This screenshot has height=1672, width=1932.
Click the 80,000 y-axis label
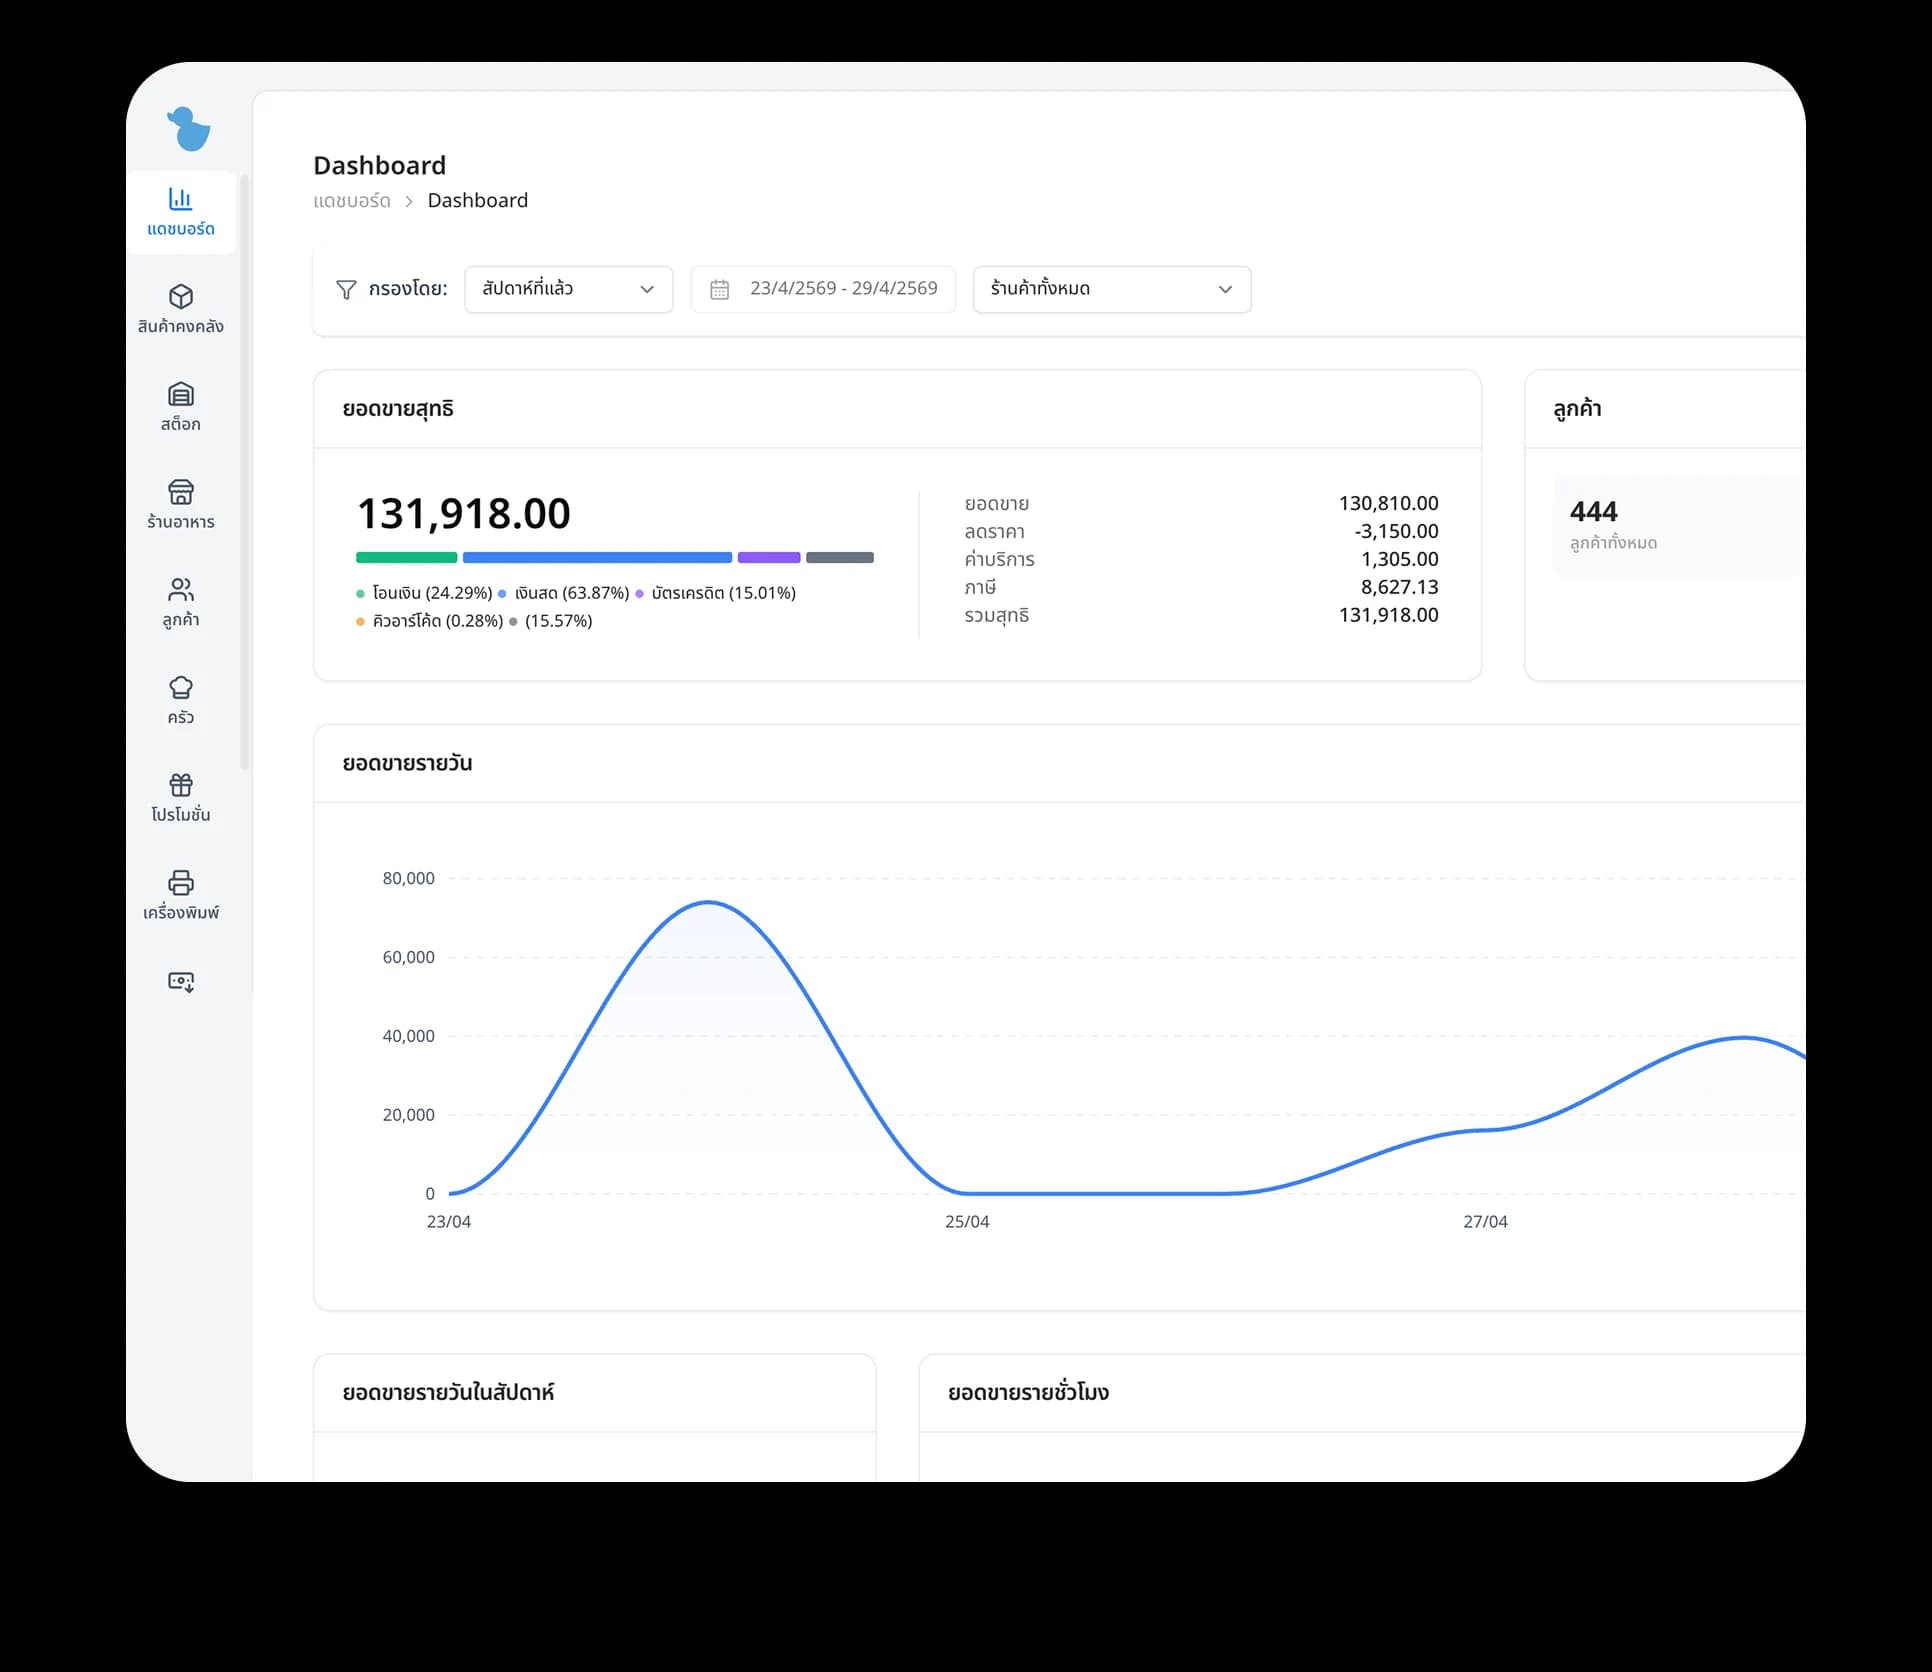408,879
